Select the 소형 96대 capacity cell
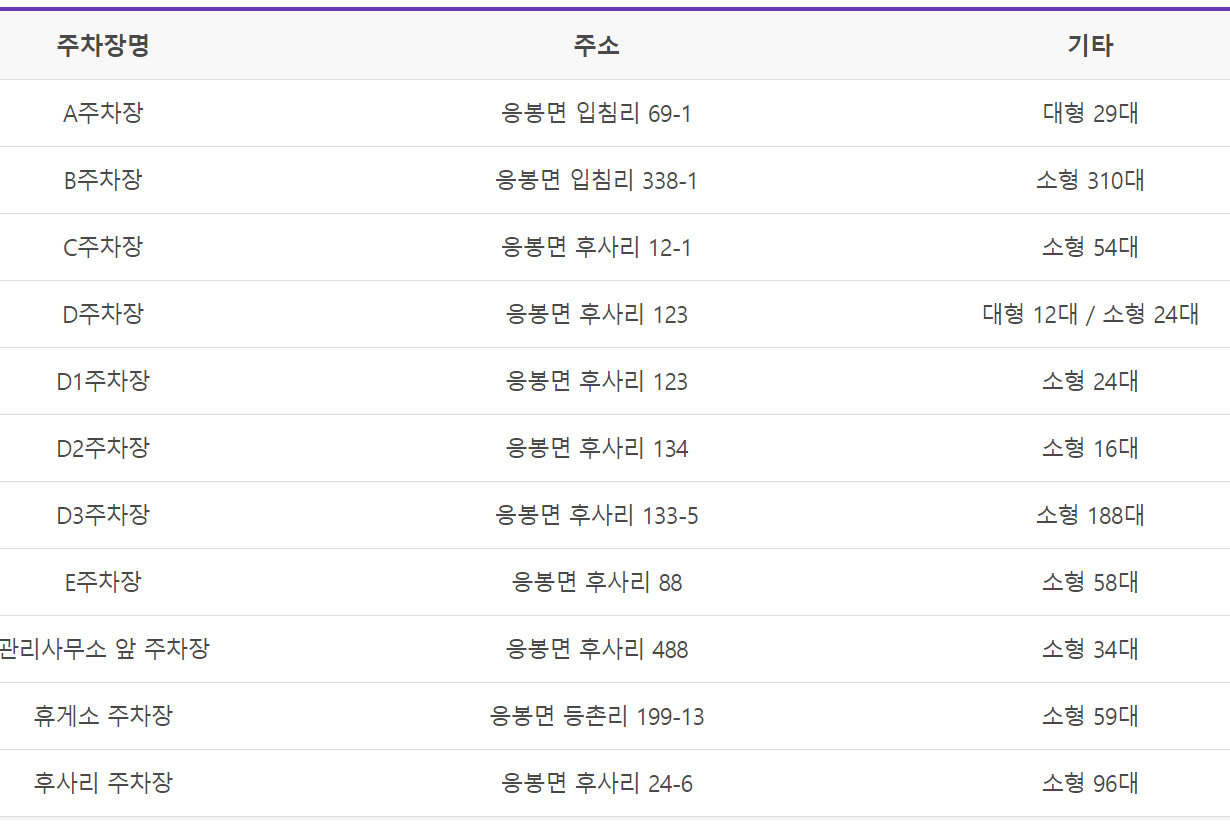1230x825 pixels. [x=1090, y=783]
